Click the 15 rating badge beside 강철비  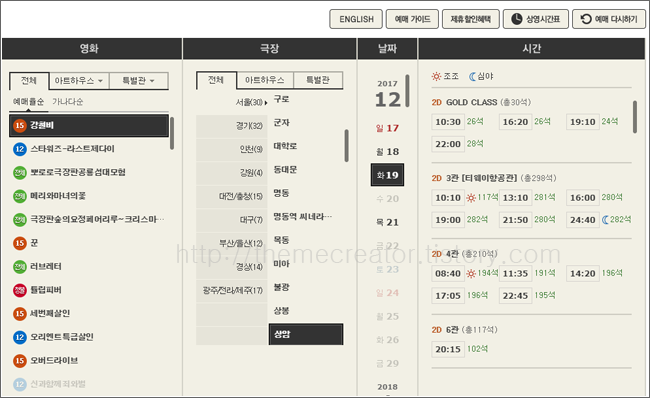coord(19,126)
